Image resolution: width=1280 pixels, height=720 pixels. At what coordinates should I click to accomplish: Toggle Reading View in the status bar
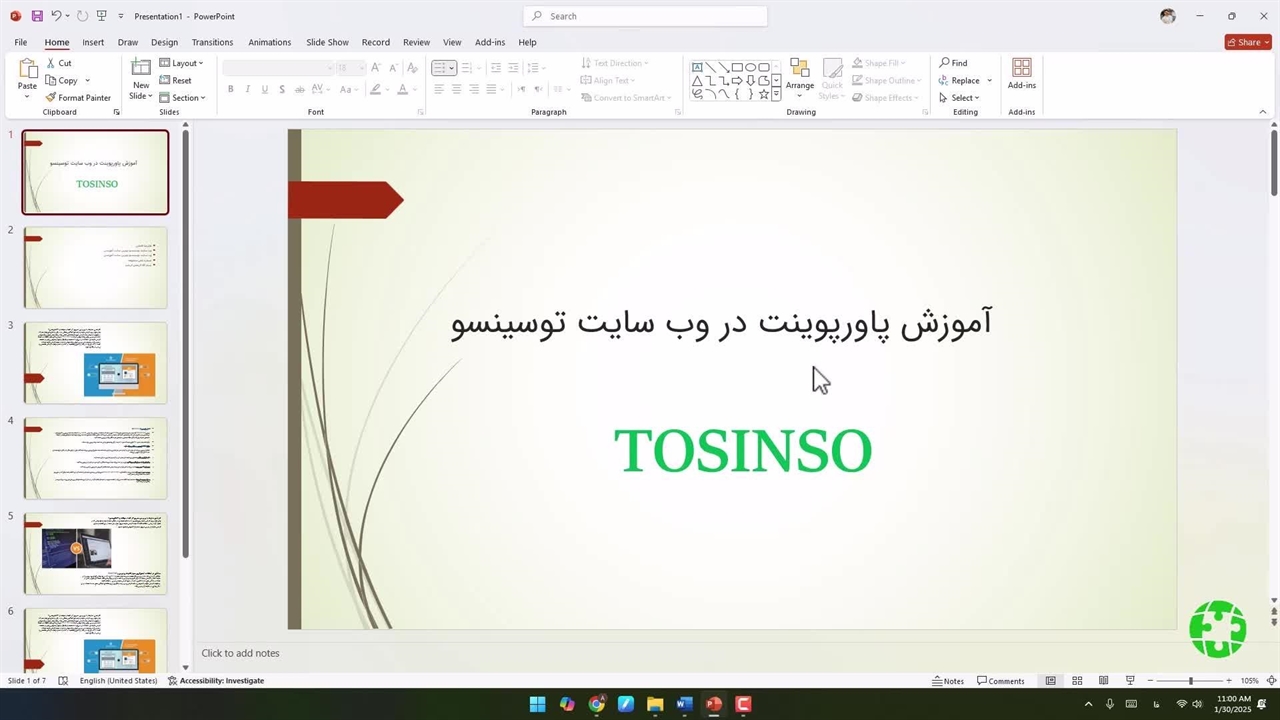coord(1103,681)
